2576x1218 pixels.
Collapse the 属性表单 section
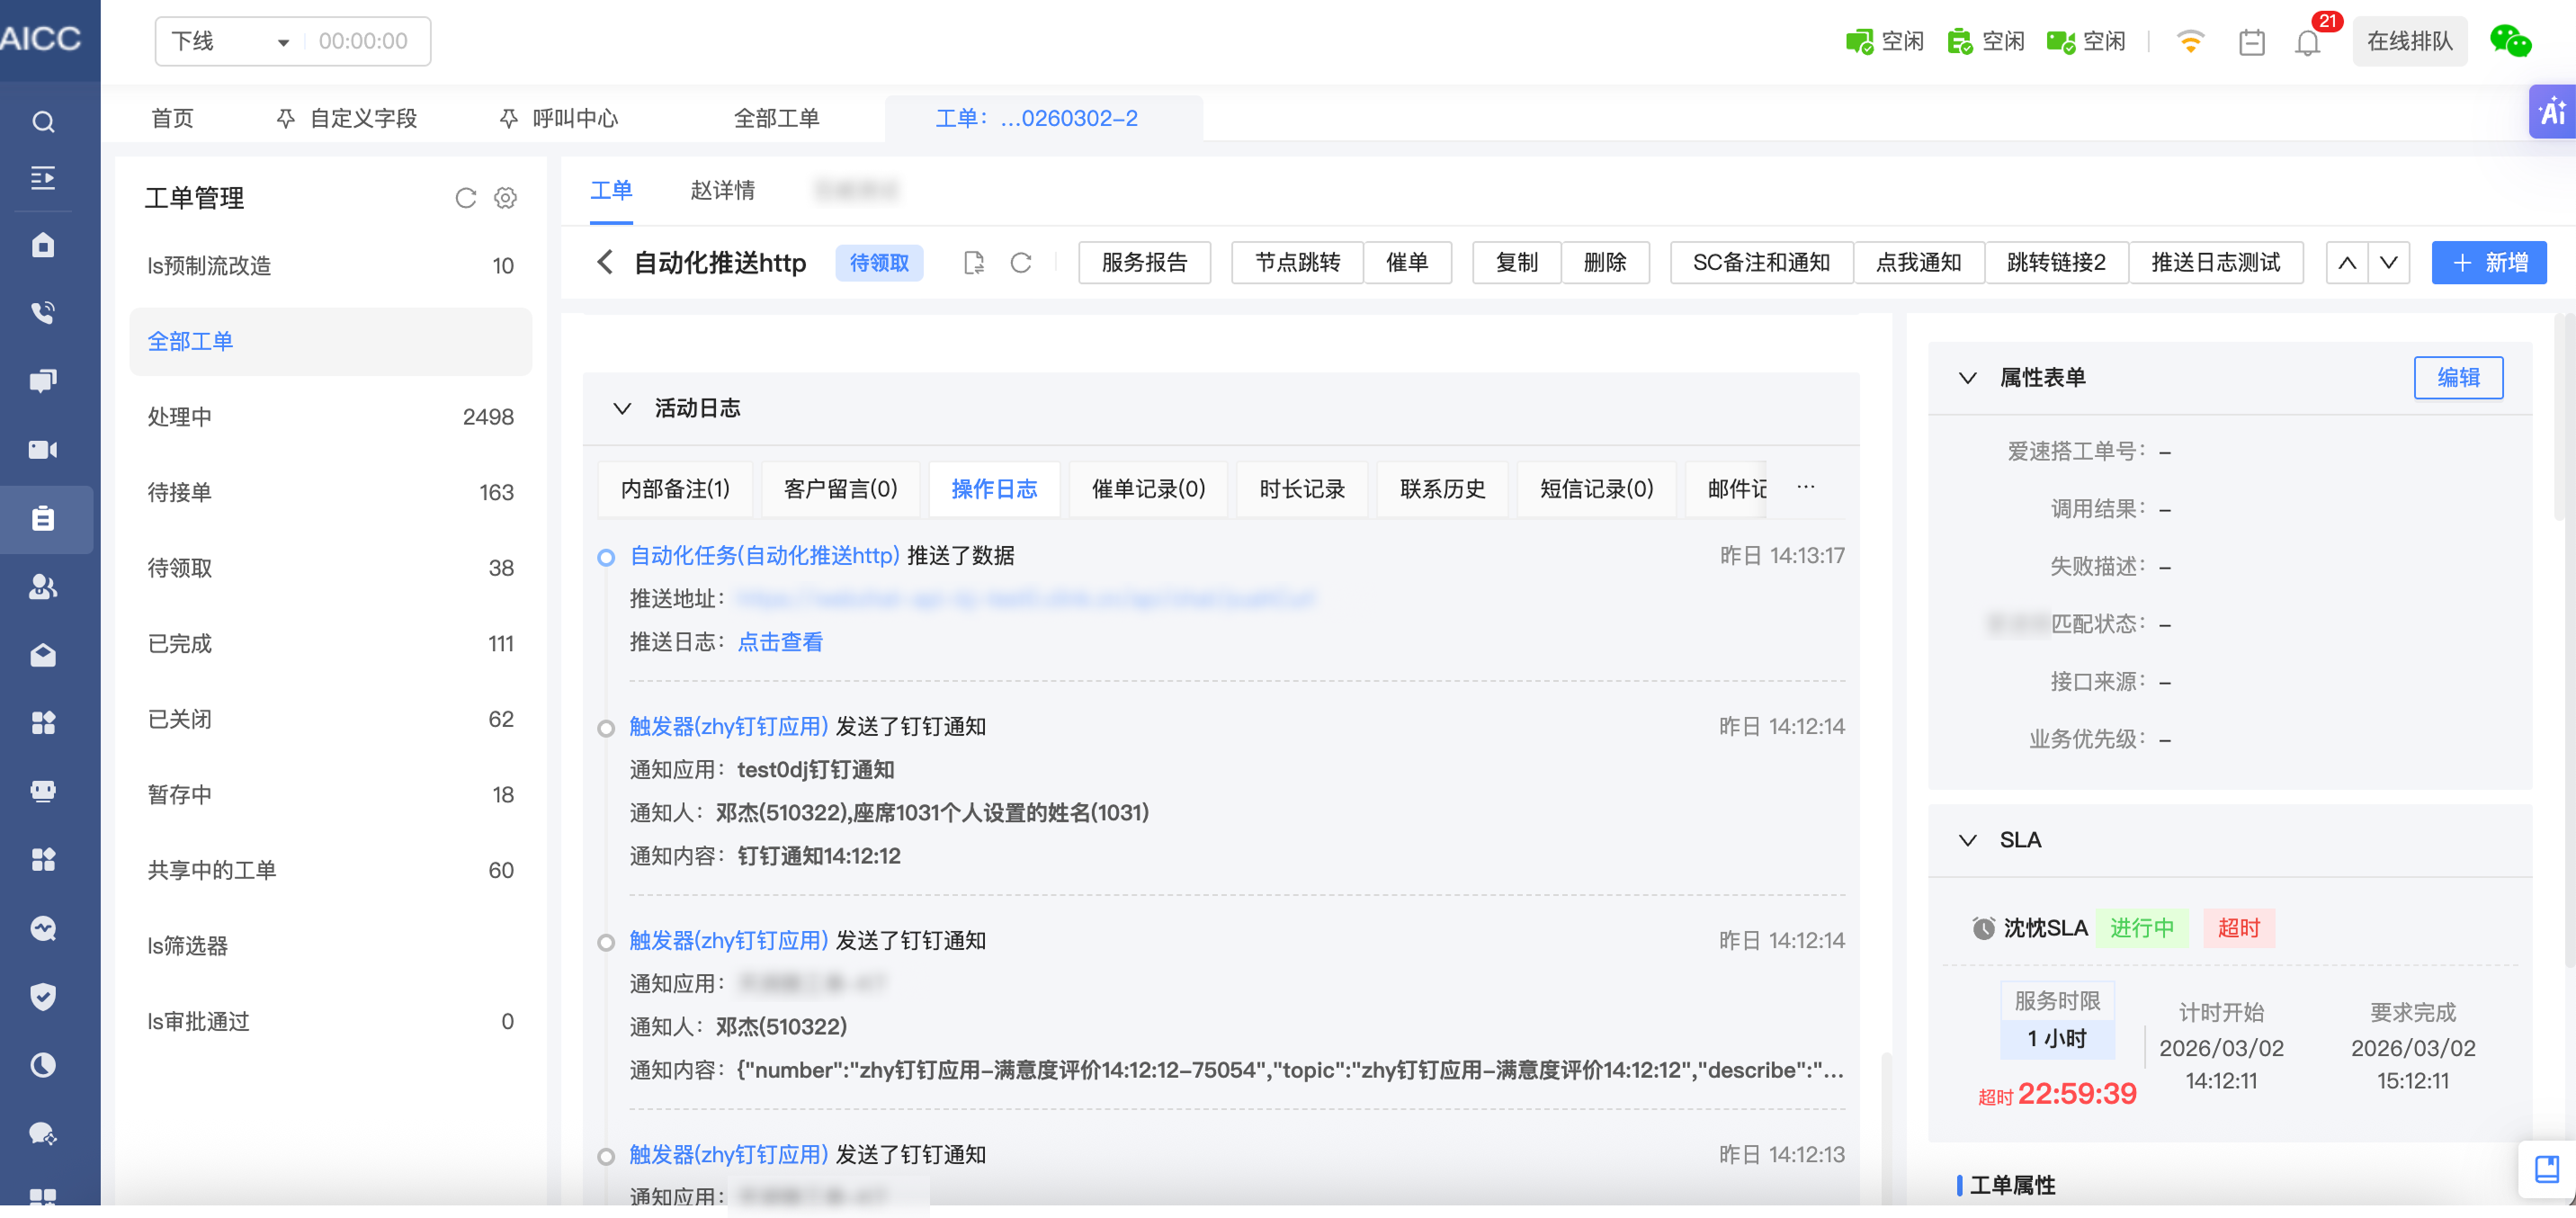click(1967, 378)
